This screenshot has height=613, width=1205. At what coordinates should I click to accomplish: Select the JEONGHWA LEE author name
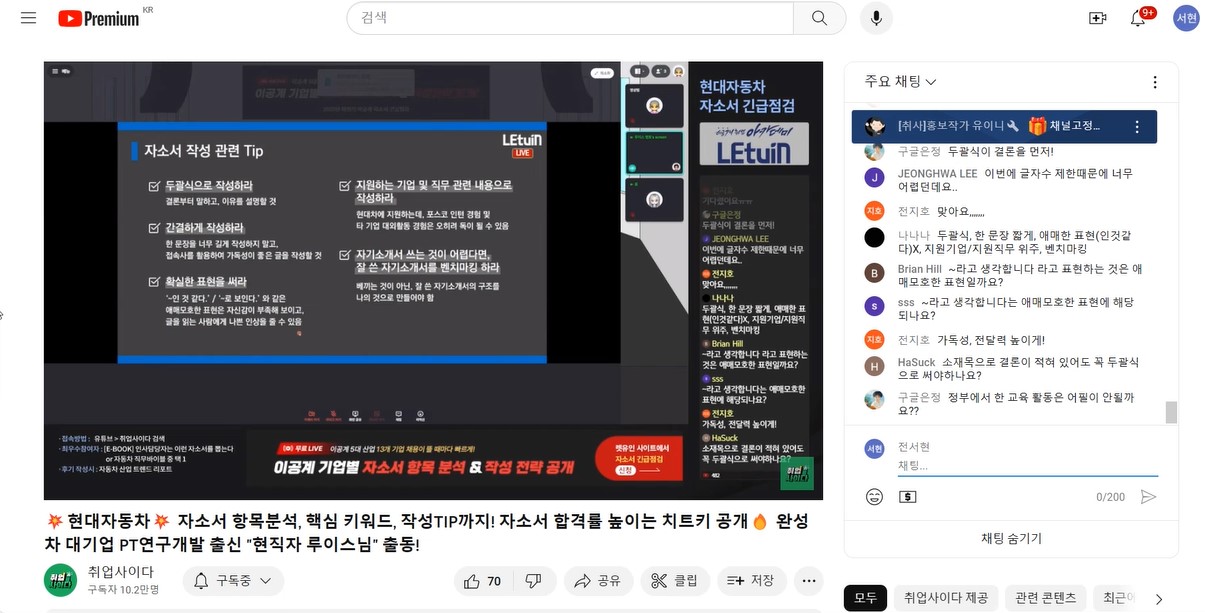click(x=937, y=173)
